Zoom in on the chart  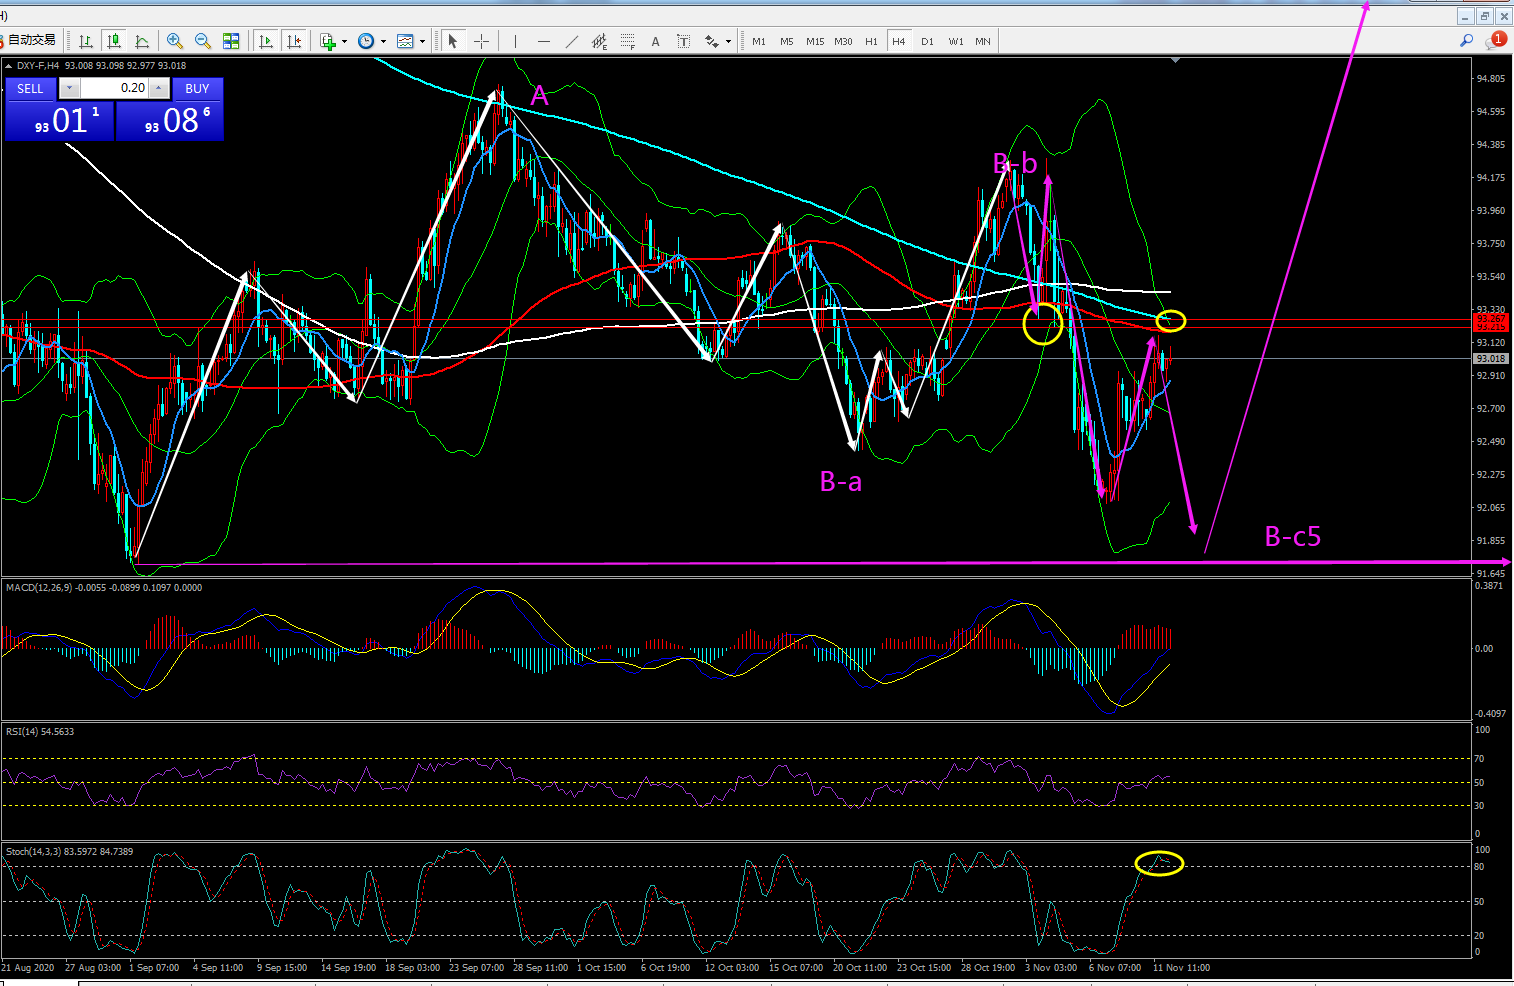click(x=175, y=41)
